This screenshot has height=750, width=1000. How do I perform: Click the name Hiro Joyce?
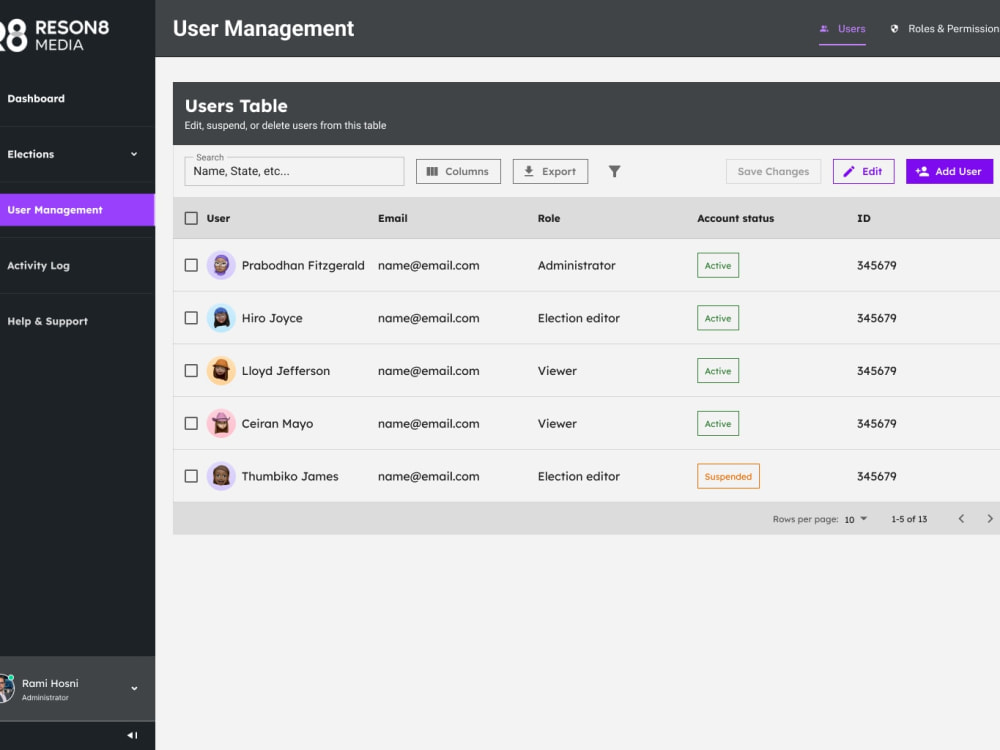pyautogui.click(x=272, y=318)
